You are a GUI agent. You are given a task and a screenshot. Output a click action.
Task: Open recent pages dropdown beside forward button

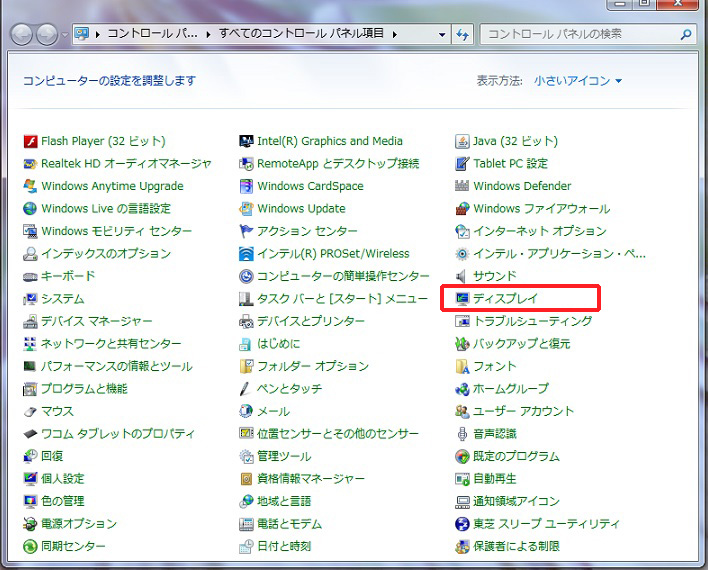point(65,35)
